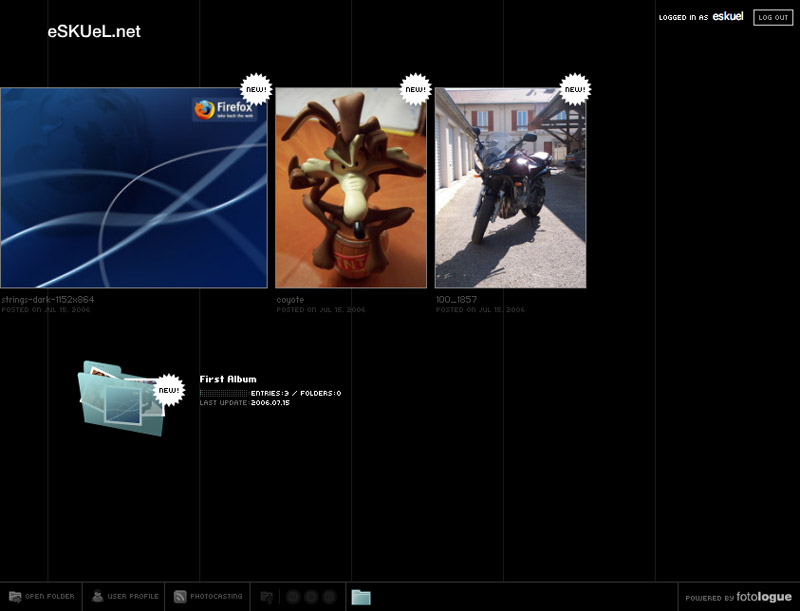Click the '100_1857' photo caption

tap(456, 299)
